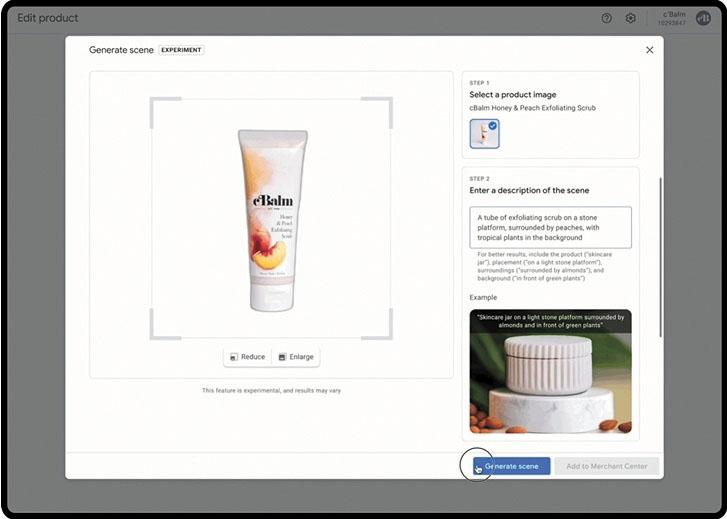Click the blue checkmark on product thumbnail
The image size is (727, 519).
tap(493, 125)
